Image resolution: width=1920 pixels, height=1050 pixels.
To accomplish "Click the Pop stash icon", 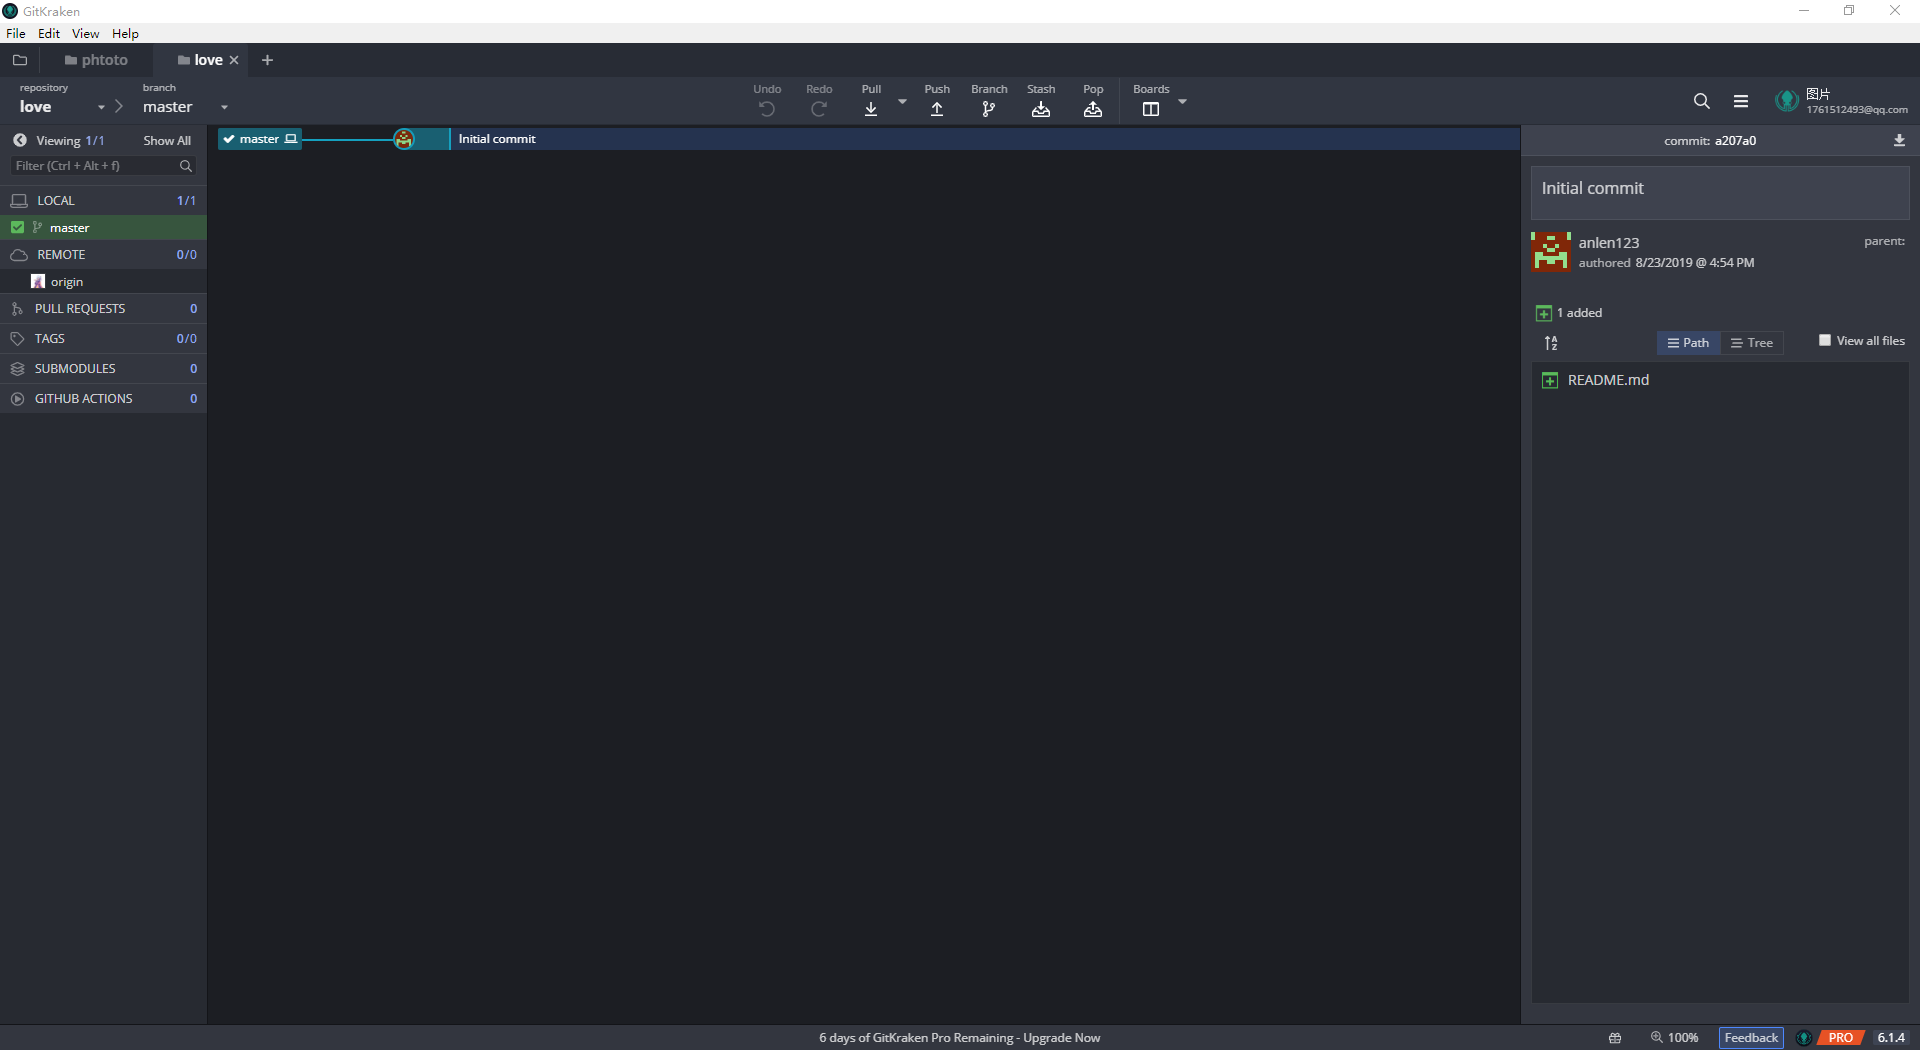I will [1093, 108].
